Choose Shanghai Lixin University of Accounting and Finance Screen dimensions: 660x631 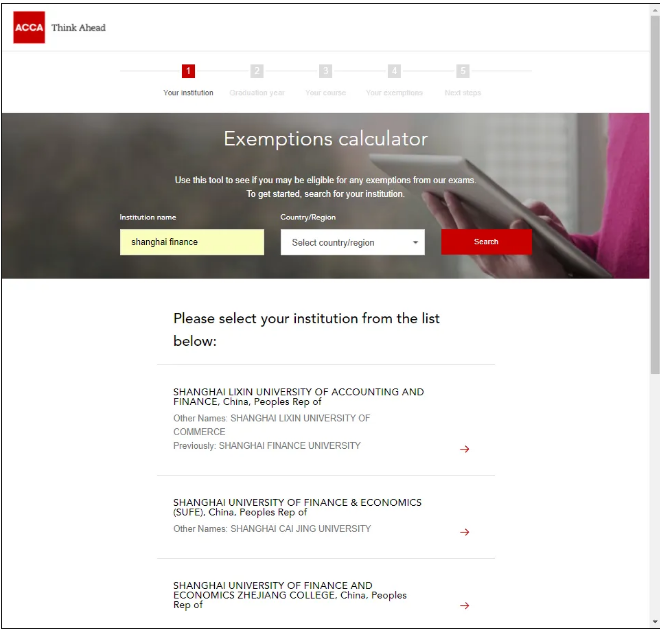pyautogui.click(x=298, y=396)
